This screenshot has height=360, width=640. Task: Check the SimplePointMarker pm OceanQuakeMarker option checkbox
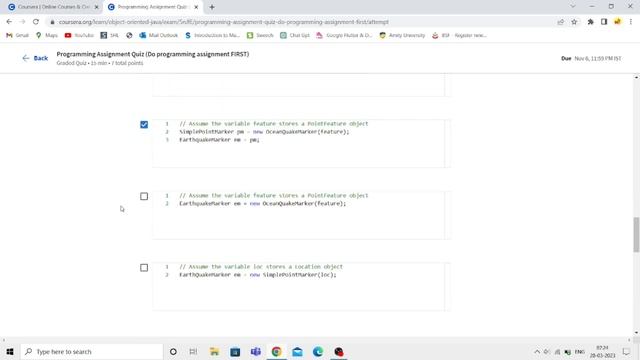click(144, 124)
